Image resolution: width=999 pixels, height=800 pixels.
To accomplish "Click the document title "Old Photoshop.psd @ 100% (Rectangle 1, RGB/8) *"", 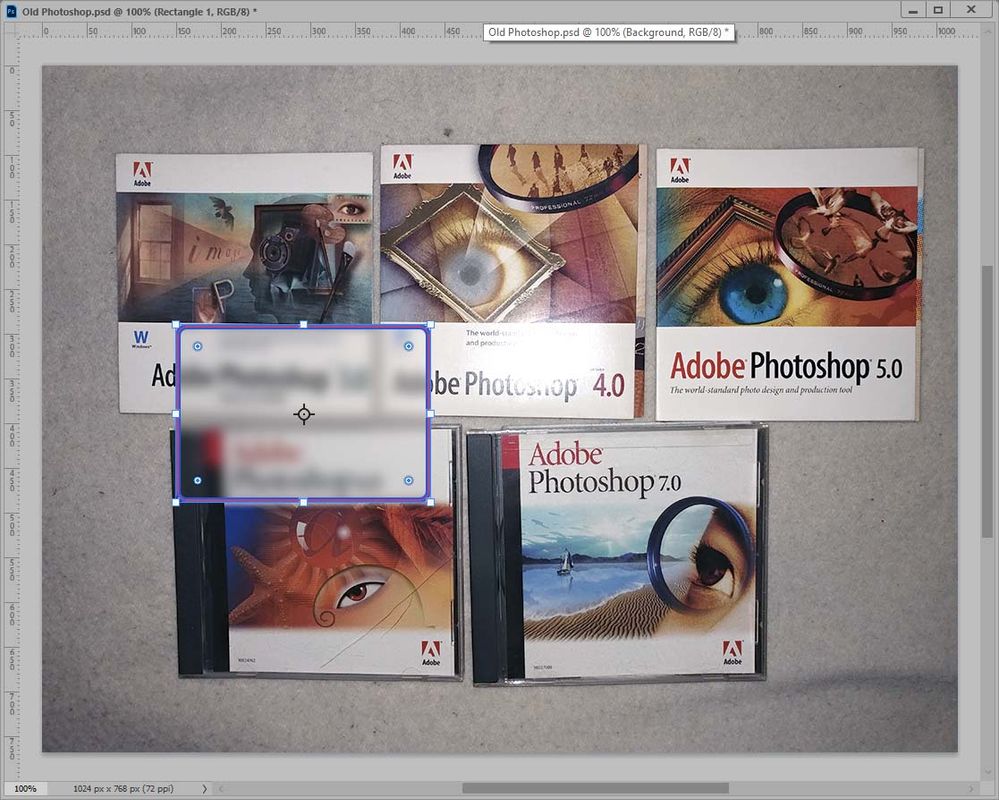I will [140, 11].
